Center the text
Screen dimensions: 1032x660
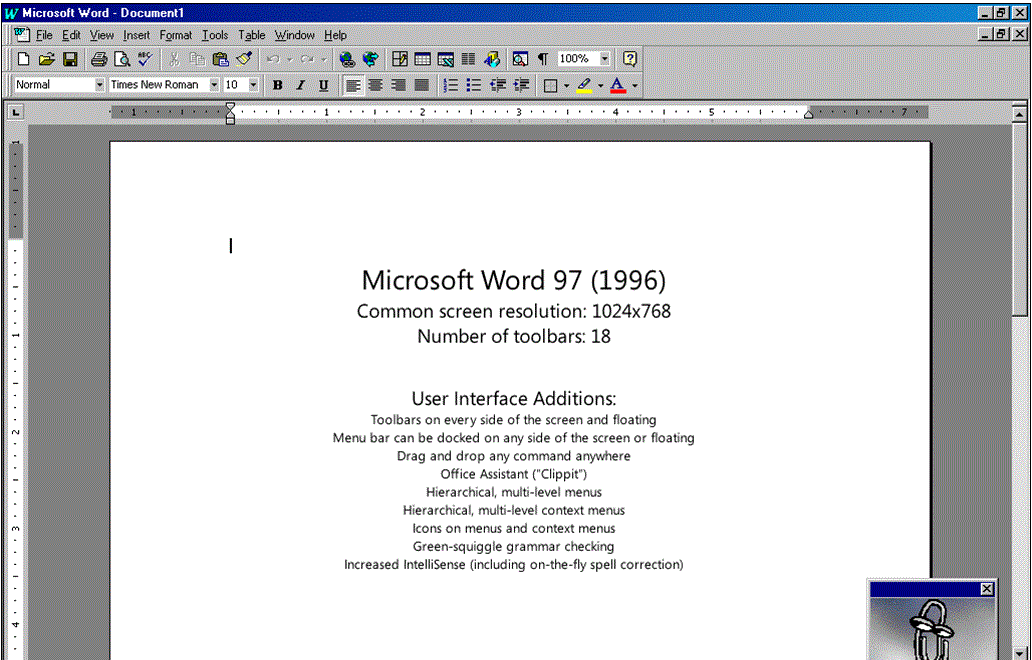(376, 85)
